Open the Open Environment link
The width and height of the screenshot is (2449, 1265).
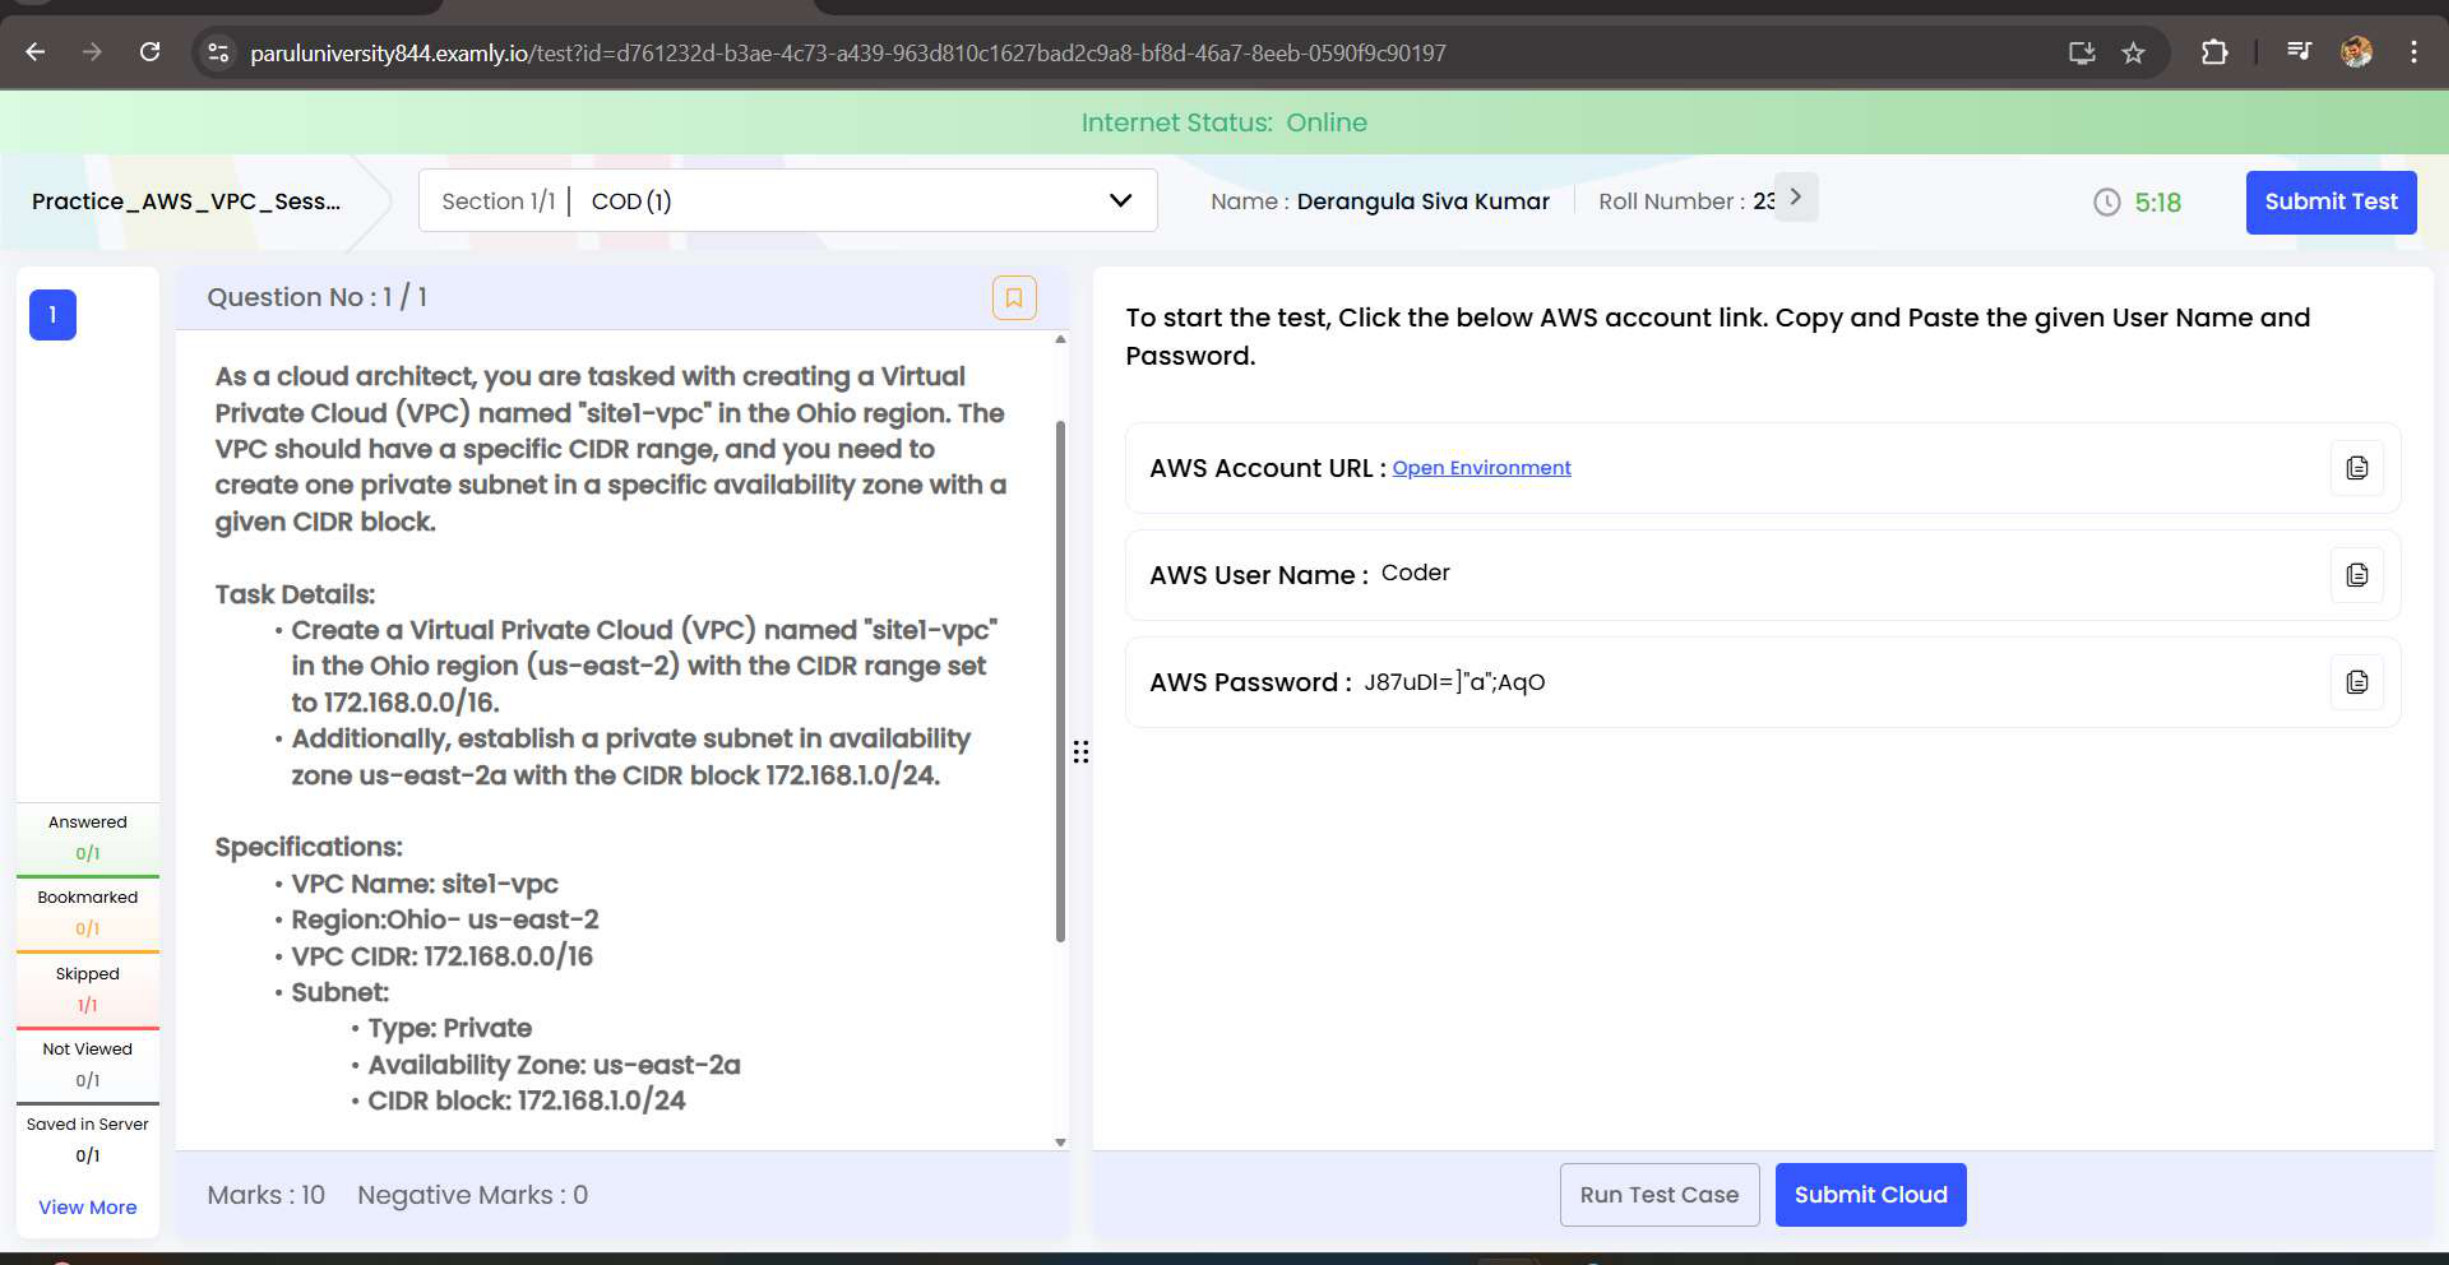click(x=1481, y=468)
